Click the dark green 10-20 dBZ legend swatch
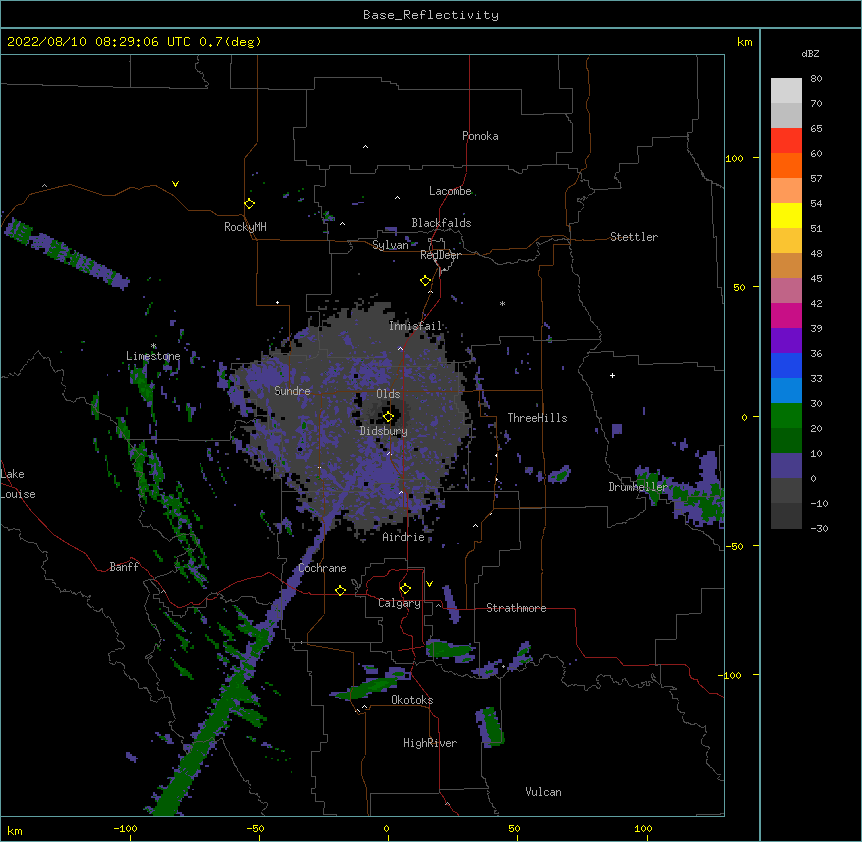 (786, 441)
